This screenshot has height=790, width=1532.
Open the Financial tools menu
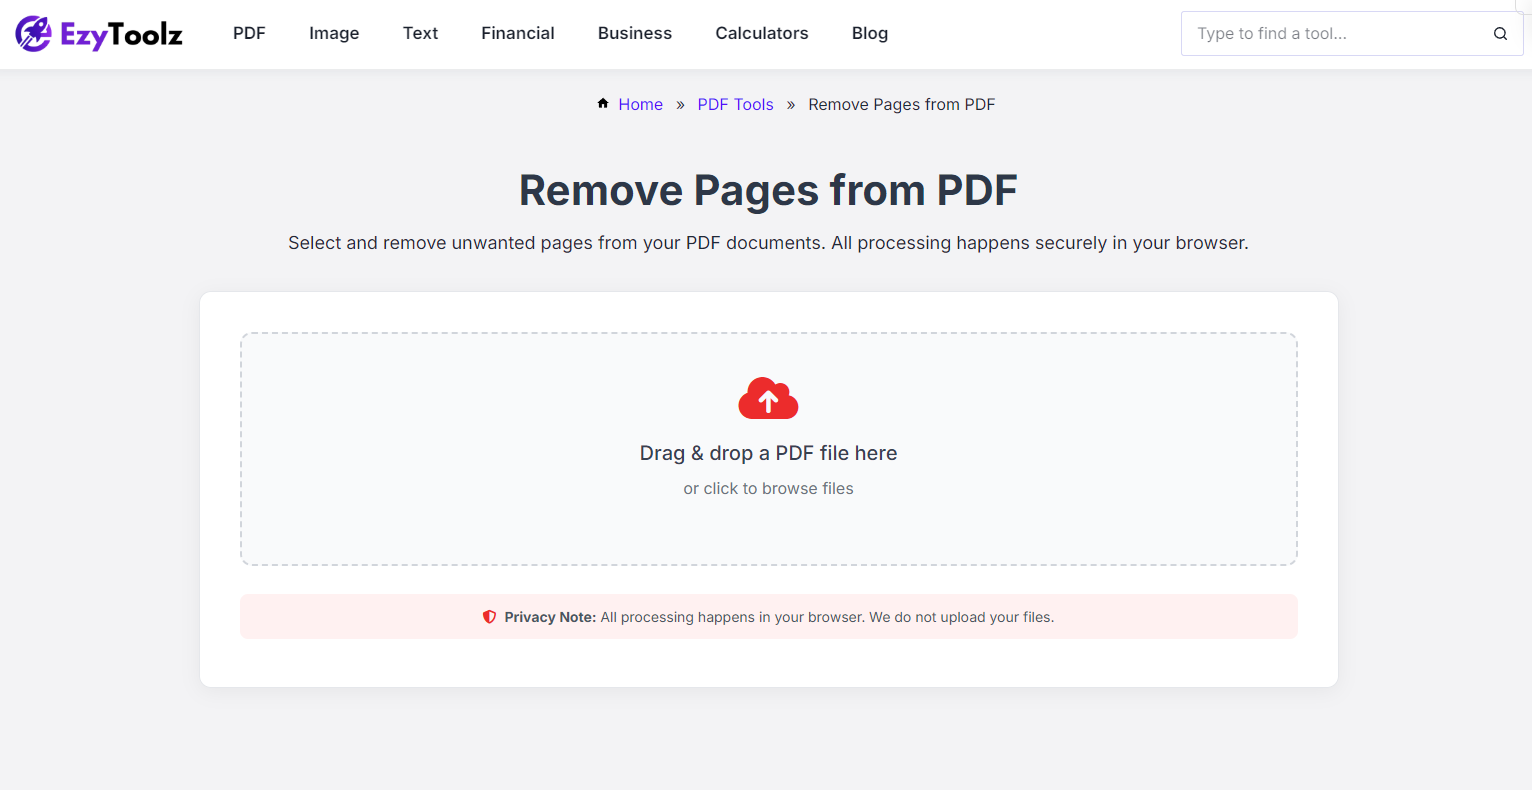pyautogui.click(x=517, y=33)
